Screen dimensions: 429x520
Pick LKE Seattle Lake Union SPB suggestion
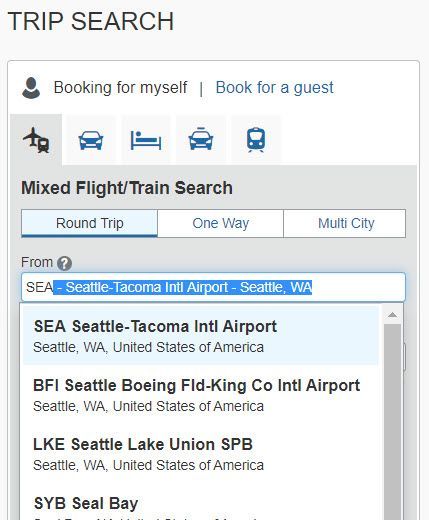pos(201,454)
